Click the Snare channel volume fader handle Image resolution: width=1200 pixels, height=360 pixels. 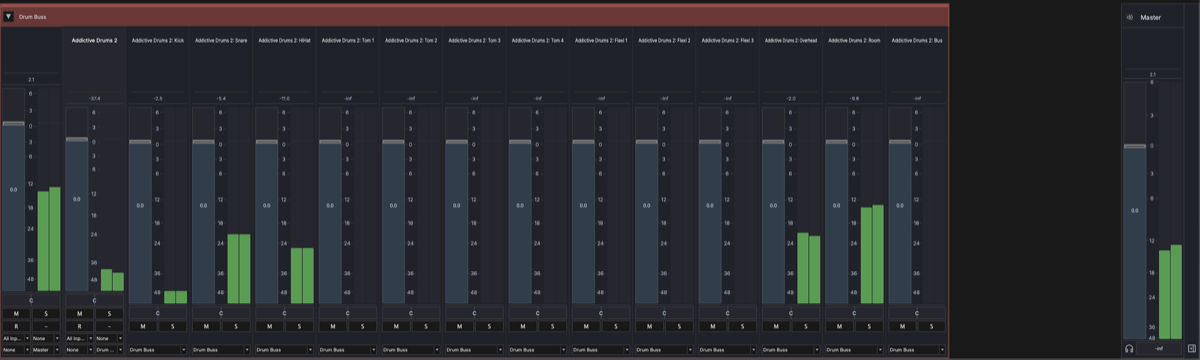tap(203, 142)
